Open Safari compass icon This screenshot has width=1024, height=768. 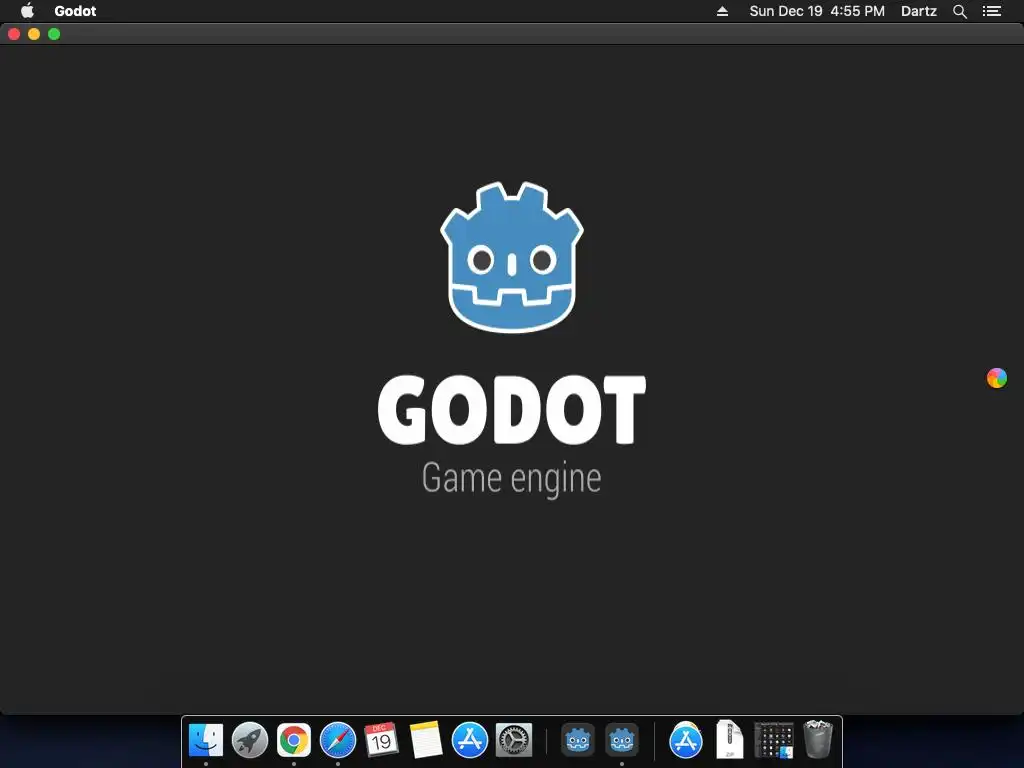tap(338, 741)
